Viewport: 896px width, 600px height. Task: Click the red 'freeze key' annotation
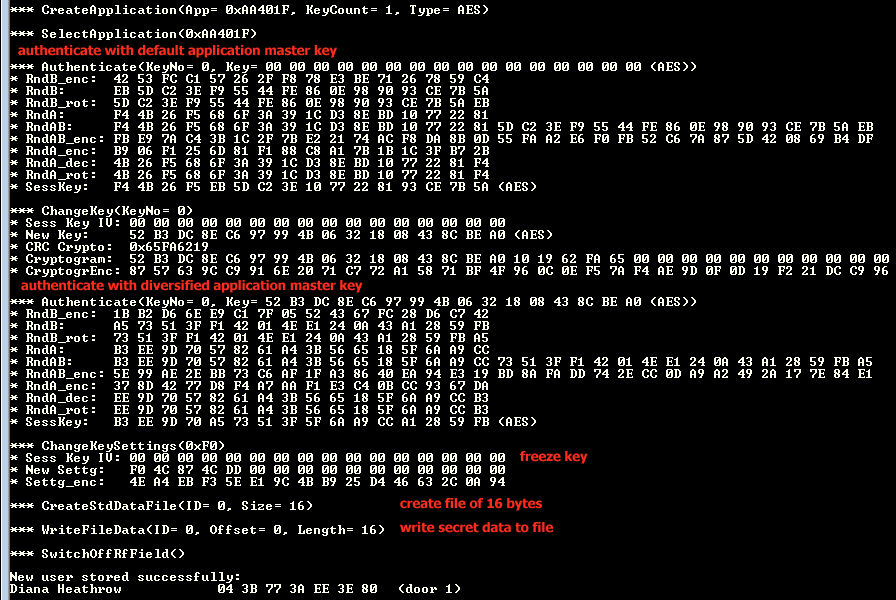click(x=553, y=457)
